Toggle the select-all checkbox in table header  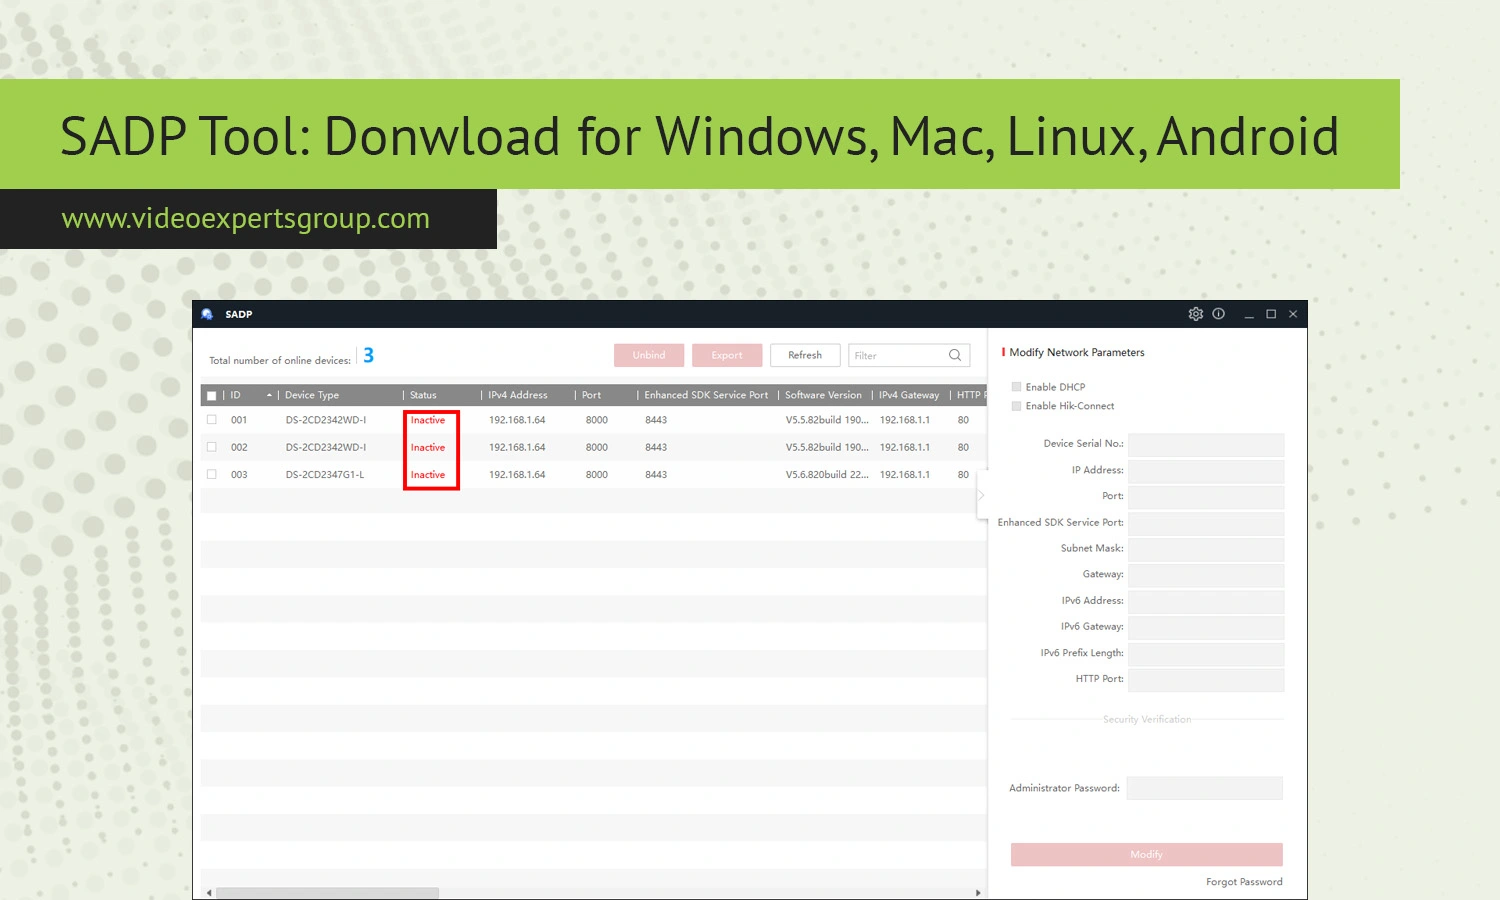[x=211, y=396]
